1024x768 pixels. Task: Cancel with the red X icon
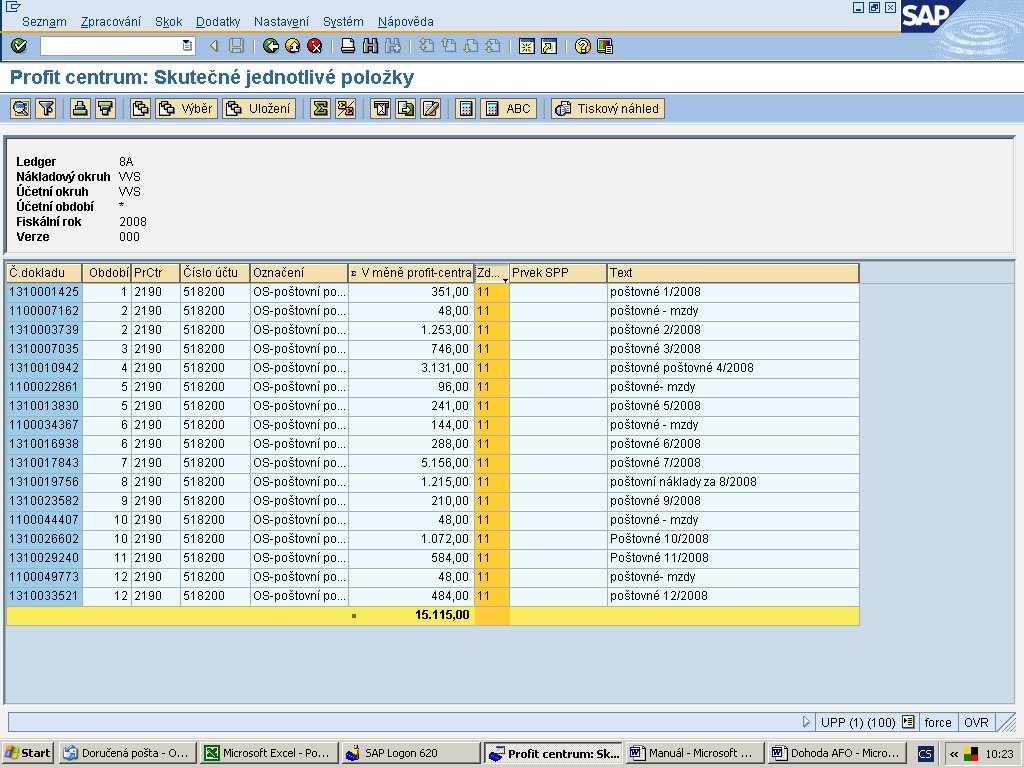point(315,46)
